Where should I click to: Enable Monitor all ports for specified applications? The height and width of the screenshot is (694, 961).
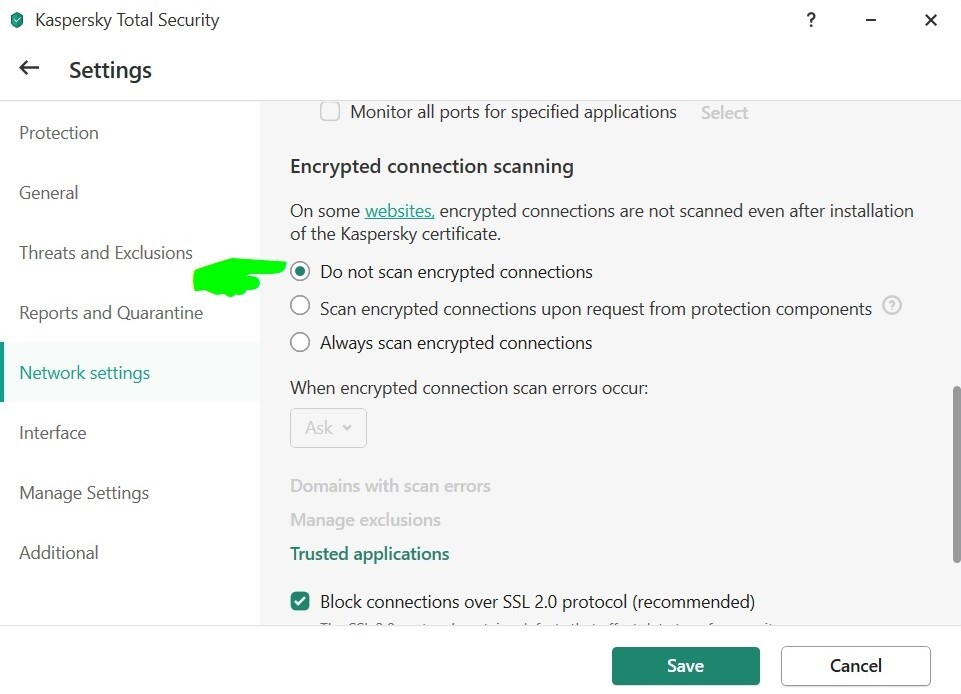[x=330, y=112]
